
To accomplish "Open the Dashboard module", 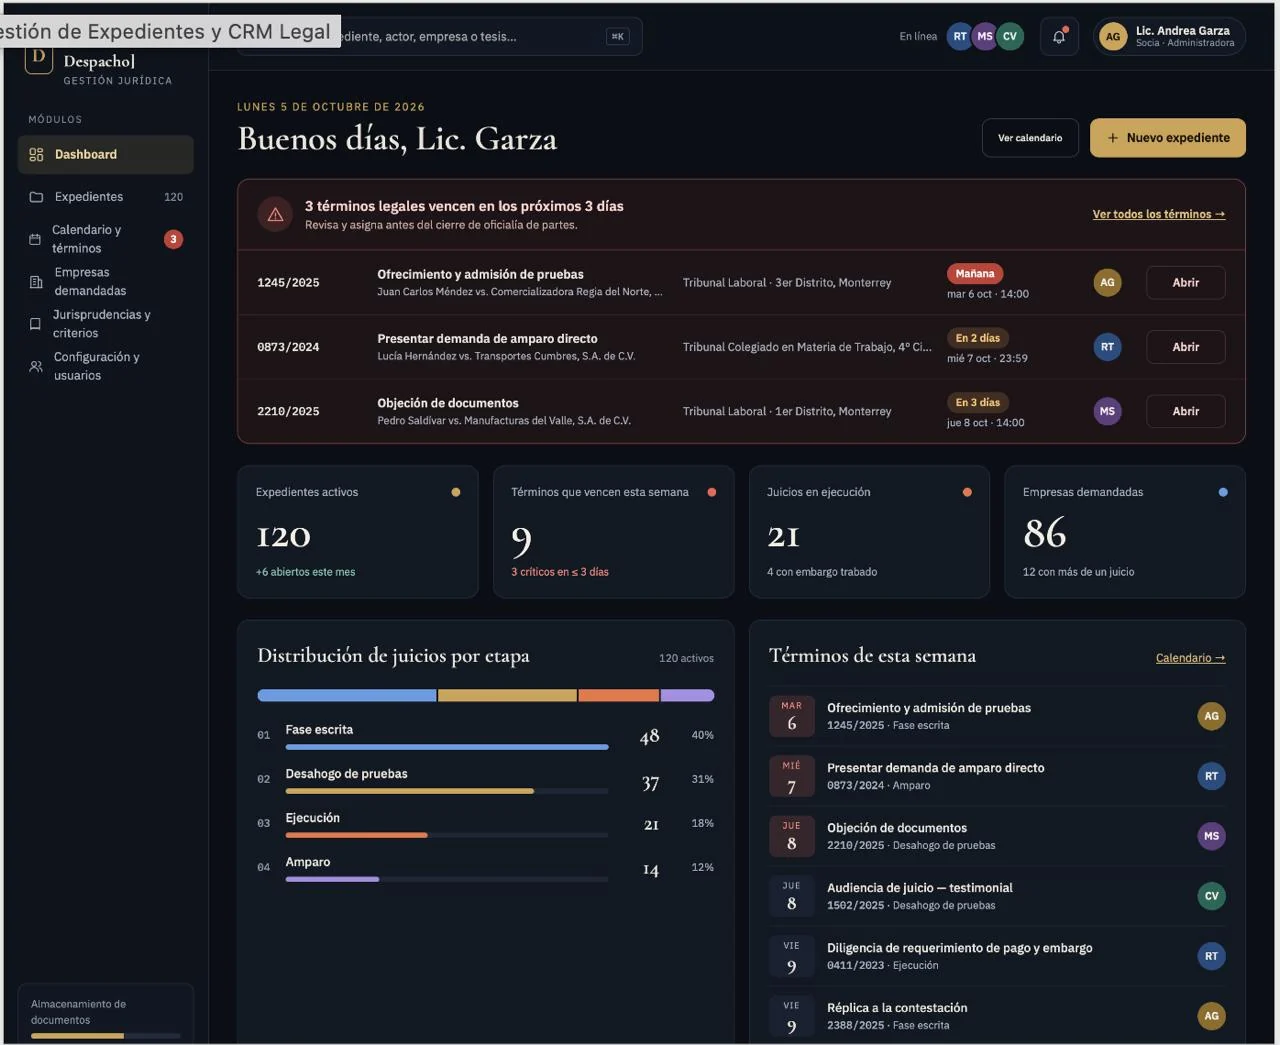I will 106,155.
